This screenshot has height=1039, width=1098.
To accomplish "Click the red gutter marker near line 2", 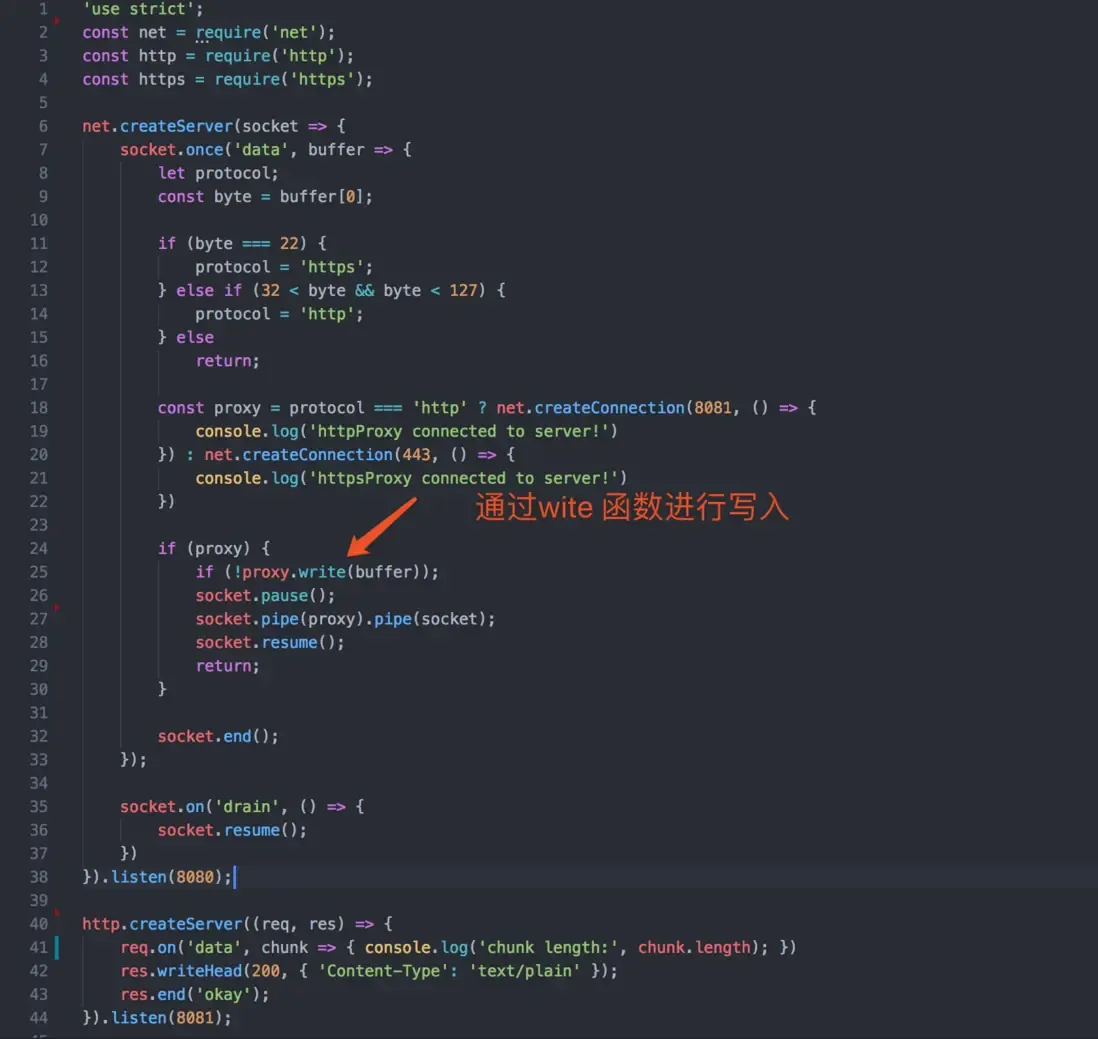I will pos(57,22).
